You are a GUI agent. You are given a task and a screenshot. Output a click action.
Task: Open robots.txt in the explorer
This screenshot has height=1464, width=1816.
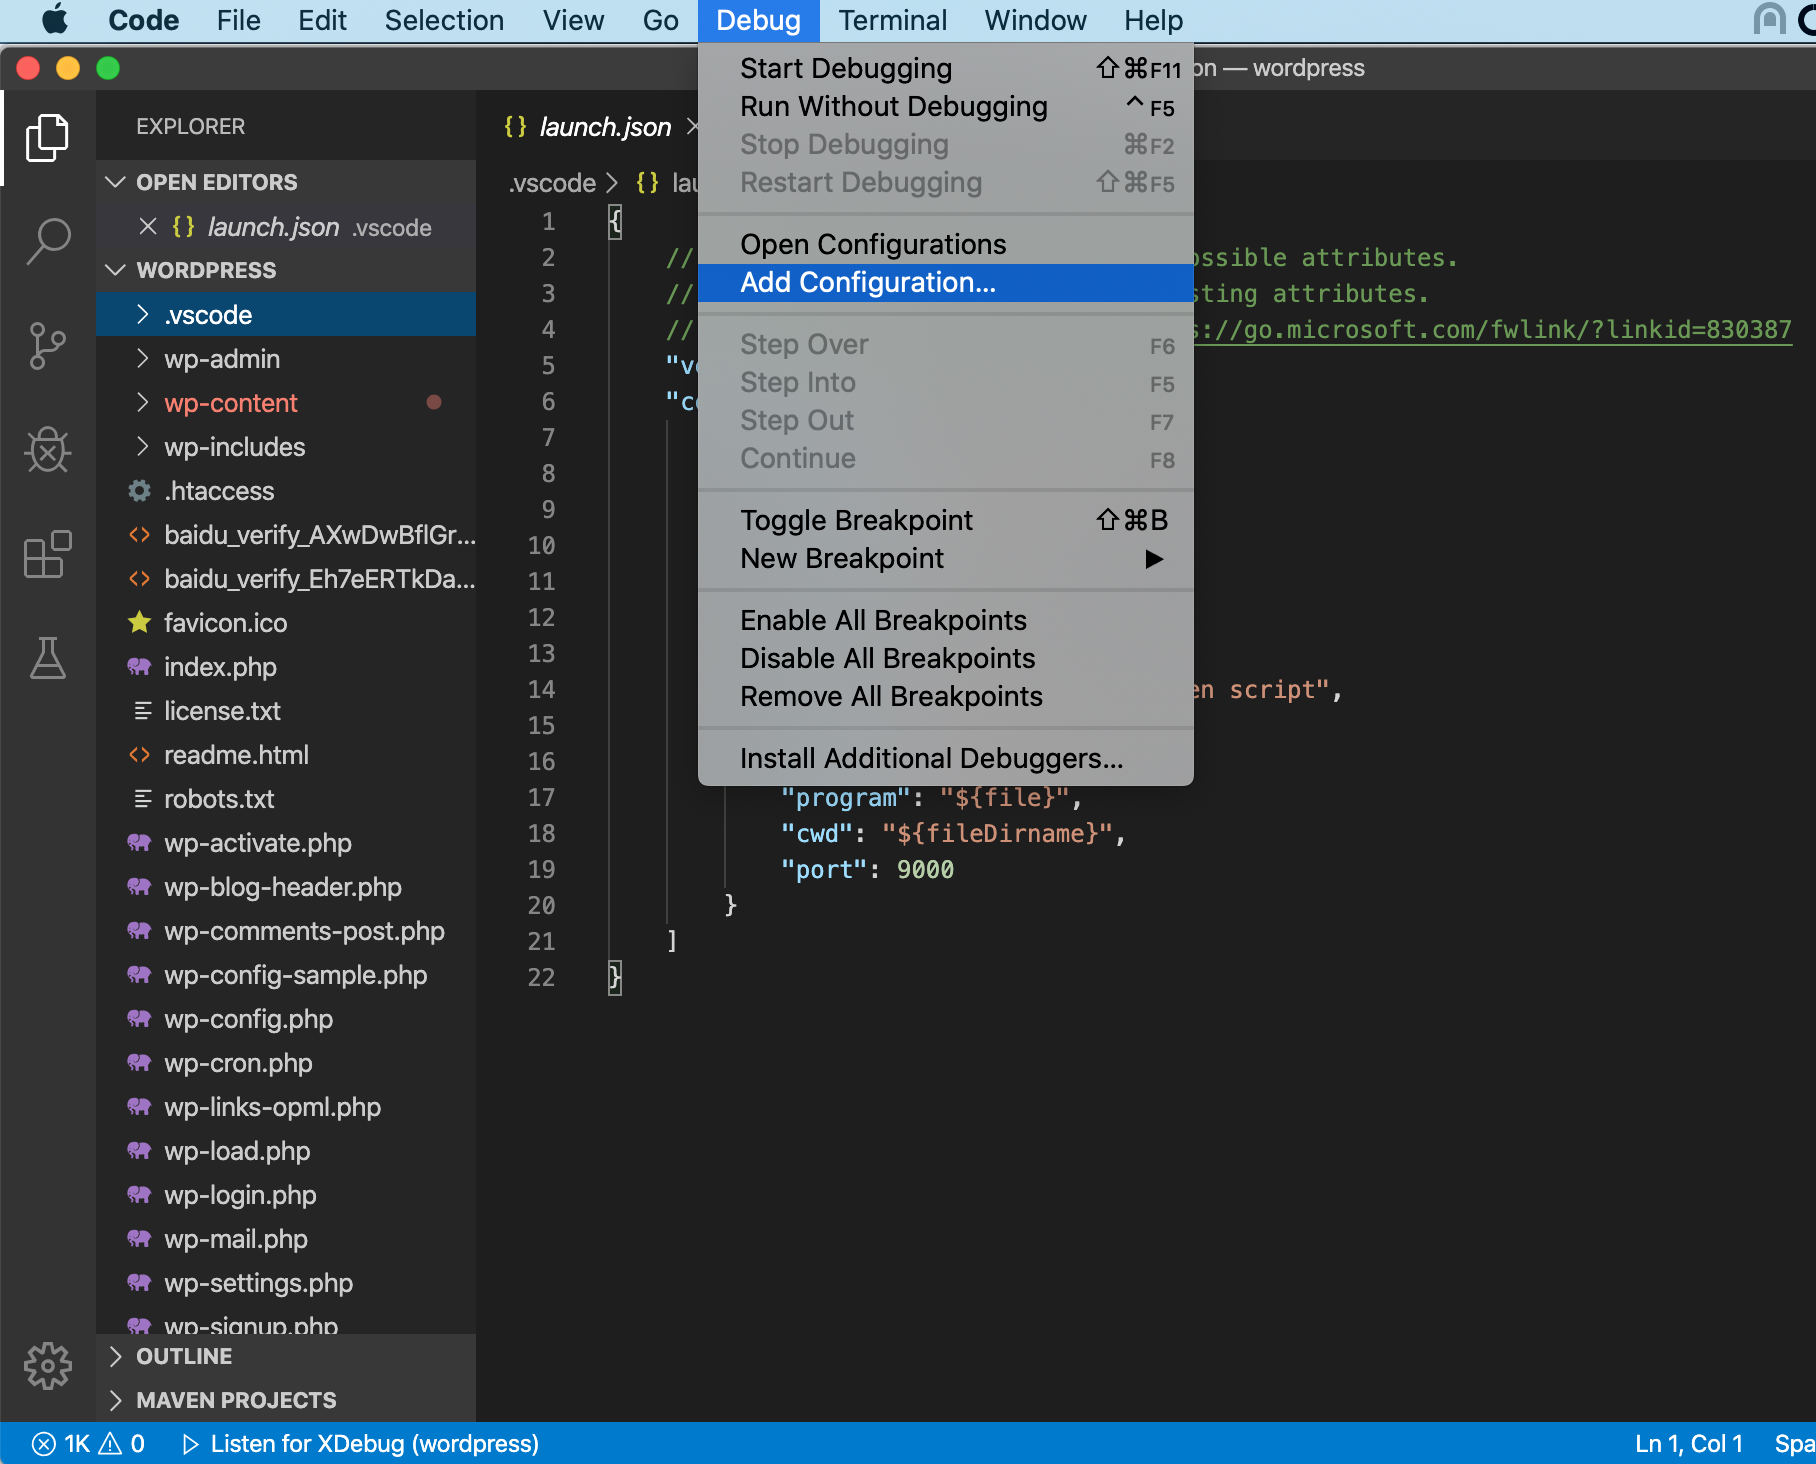pos(286,799)
